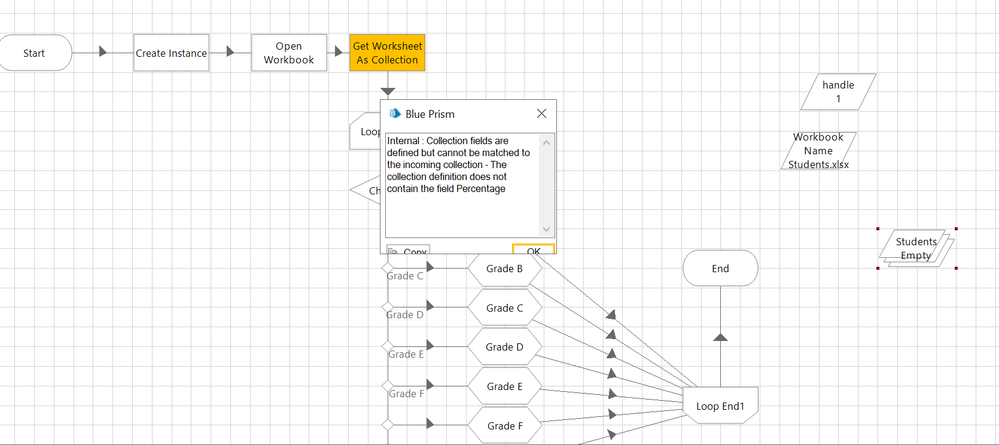Click the Start stage
Viewport: 999px width, 445px height.
(35, 53)
